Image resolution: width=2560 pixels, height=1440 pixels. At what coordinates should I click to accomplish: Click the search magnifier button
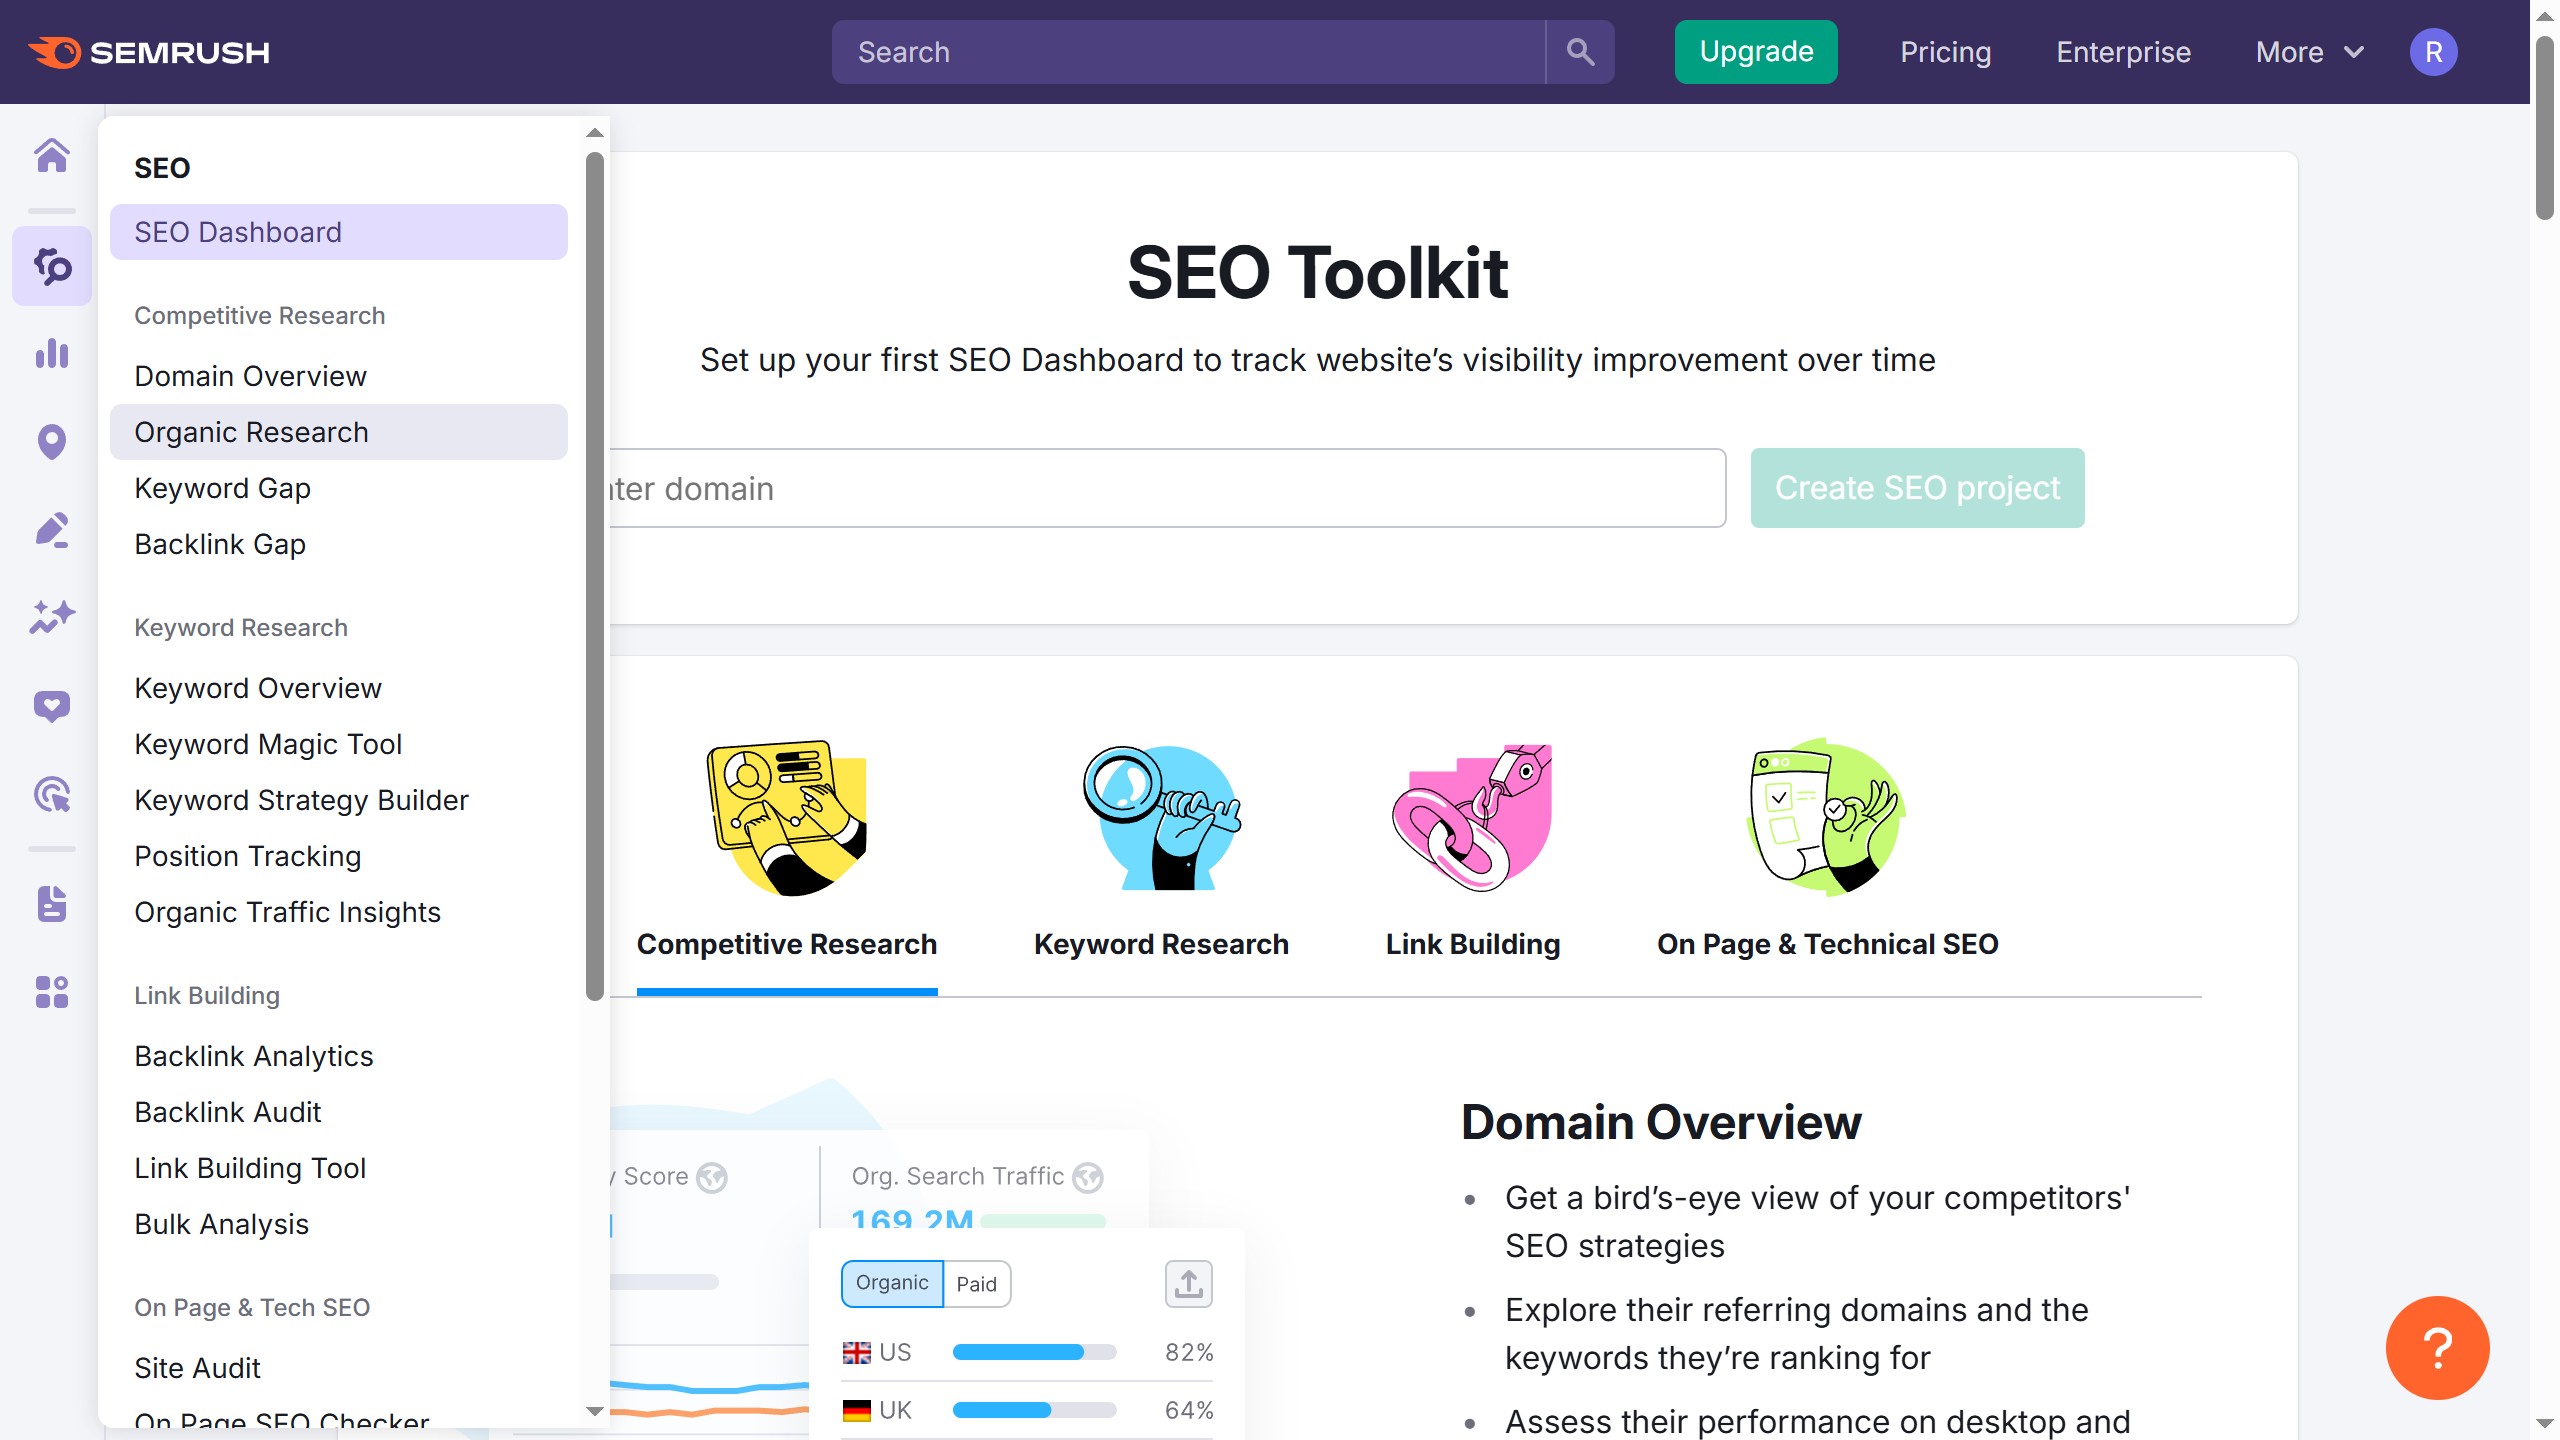click(1580, 52)
